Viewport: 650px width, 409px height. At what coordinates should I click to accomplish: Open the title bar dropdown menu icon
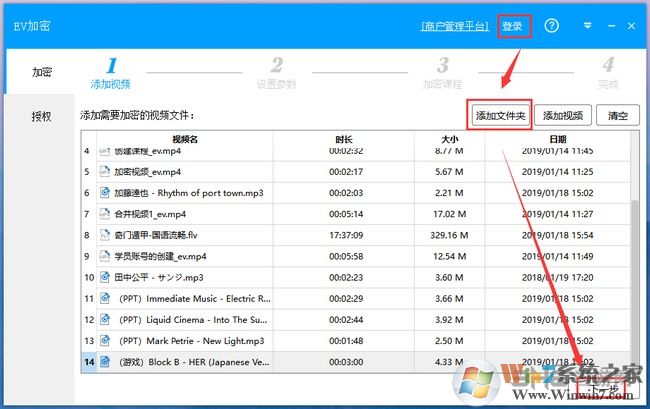587,26
